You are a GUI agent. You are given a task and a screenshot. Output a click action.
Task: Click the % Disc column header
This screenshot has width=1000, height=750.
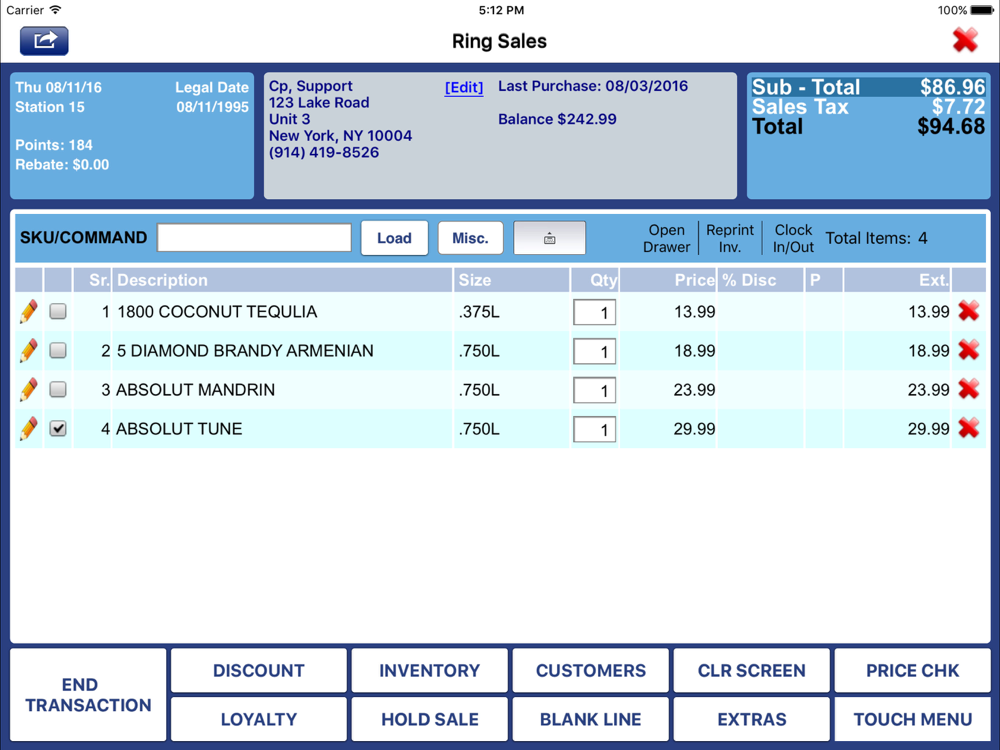(x=760, y=280)
